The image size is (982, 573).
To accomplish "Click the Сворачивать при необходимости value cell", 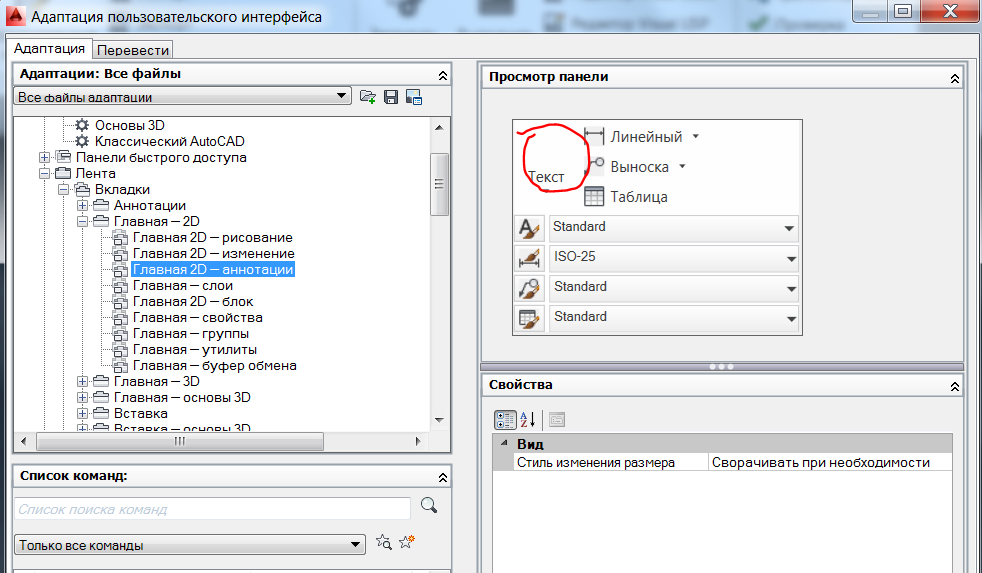I will point(830,462).
